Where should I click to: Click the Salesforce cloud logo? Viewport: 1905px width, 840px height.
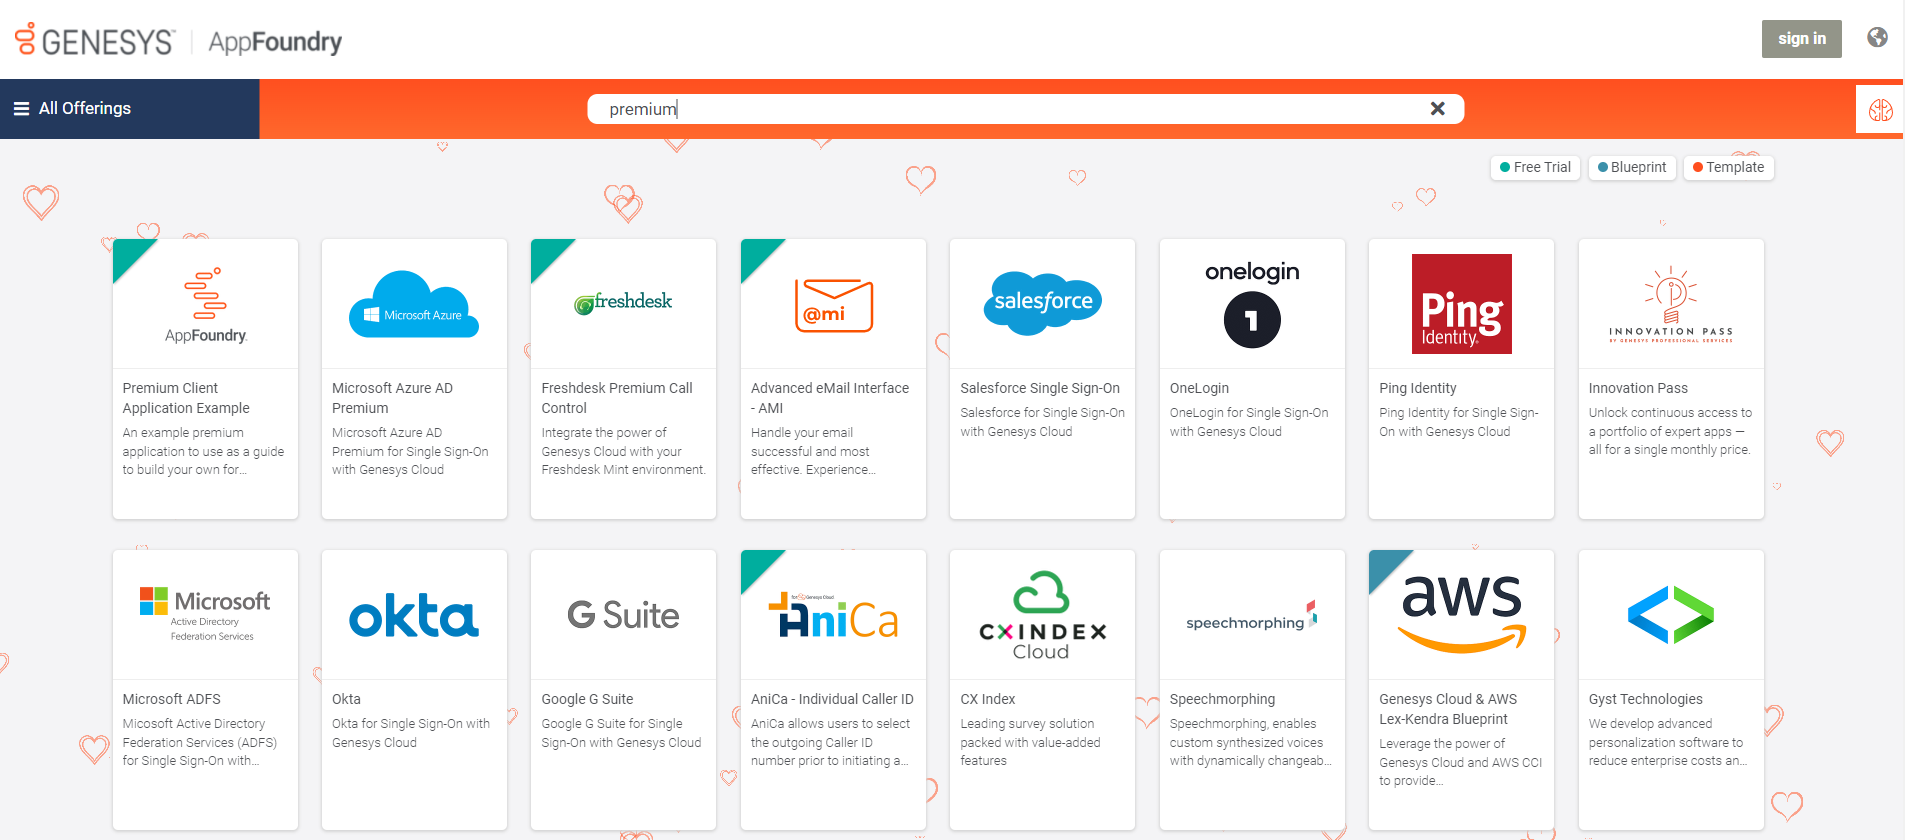pyautogui.click(x=1042, y=303)
